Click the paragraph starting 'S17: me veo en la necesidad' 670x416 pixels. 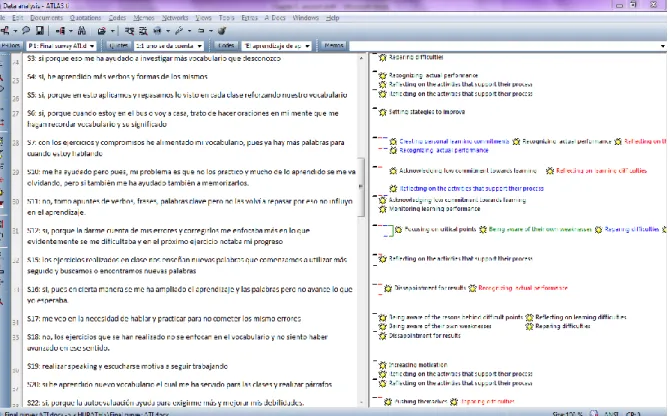(164, 319)
